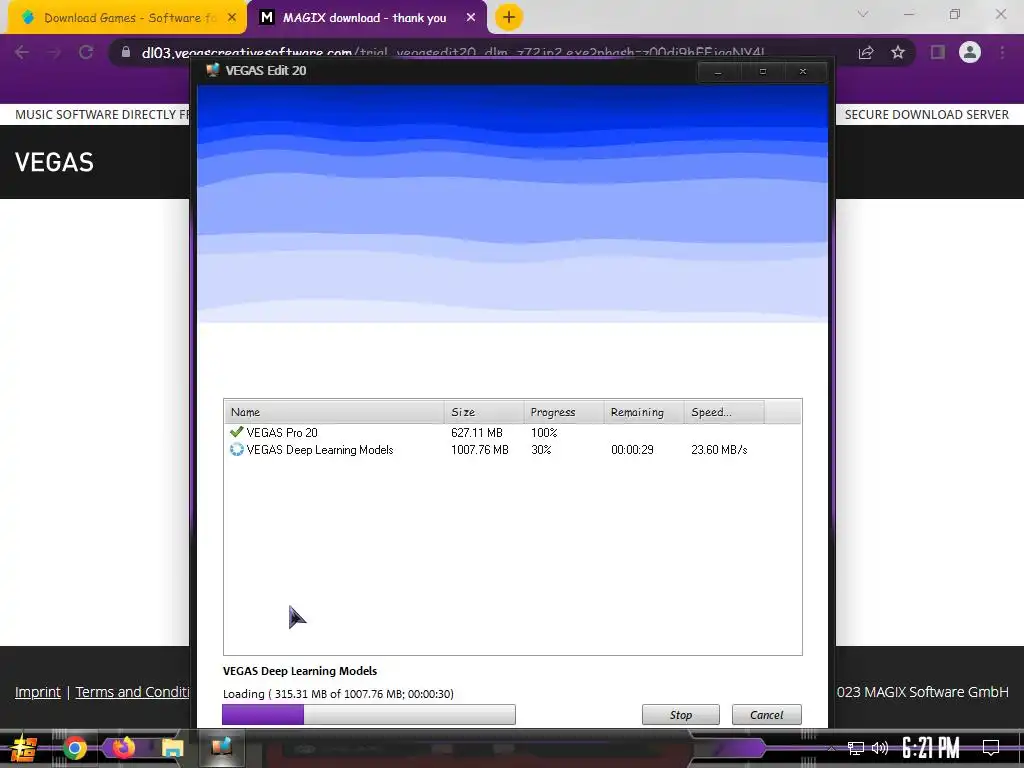Open a new browser tab

pyautogui.click(x=509, y=17)
